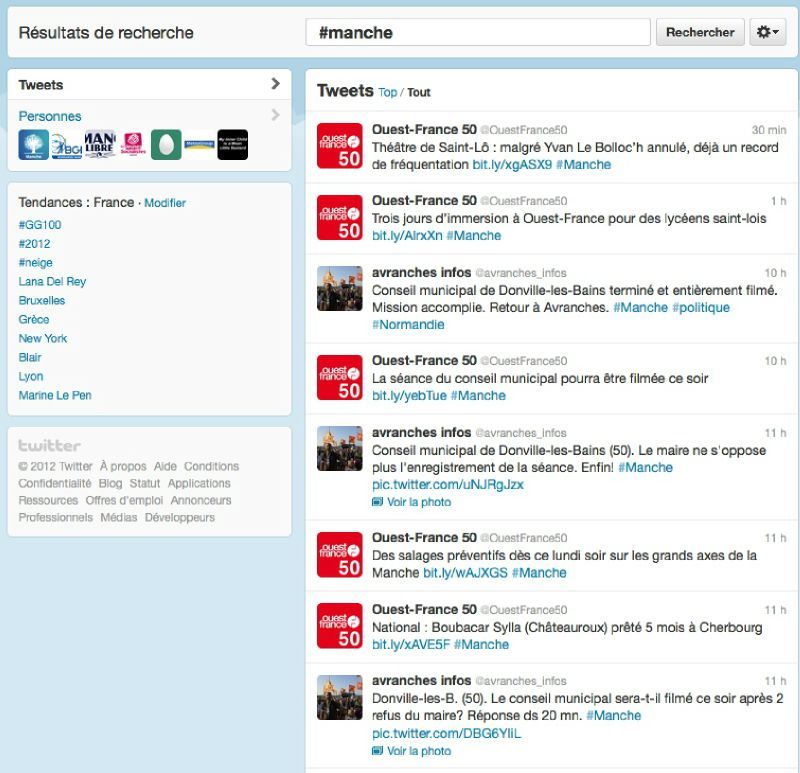Viewport: 800px width, 773px height.
Task: Click Ouest-France 50 avatar on lycéens tweet
Action: (x=340, y=217)
